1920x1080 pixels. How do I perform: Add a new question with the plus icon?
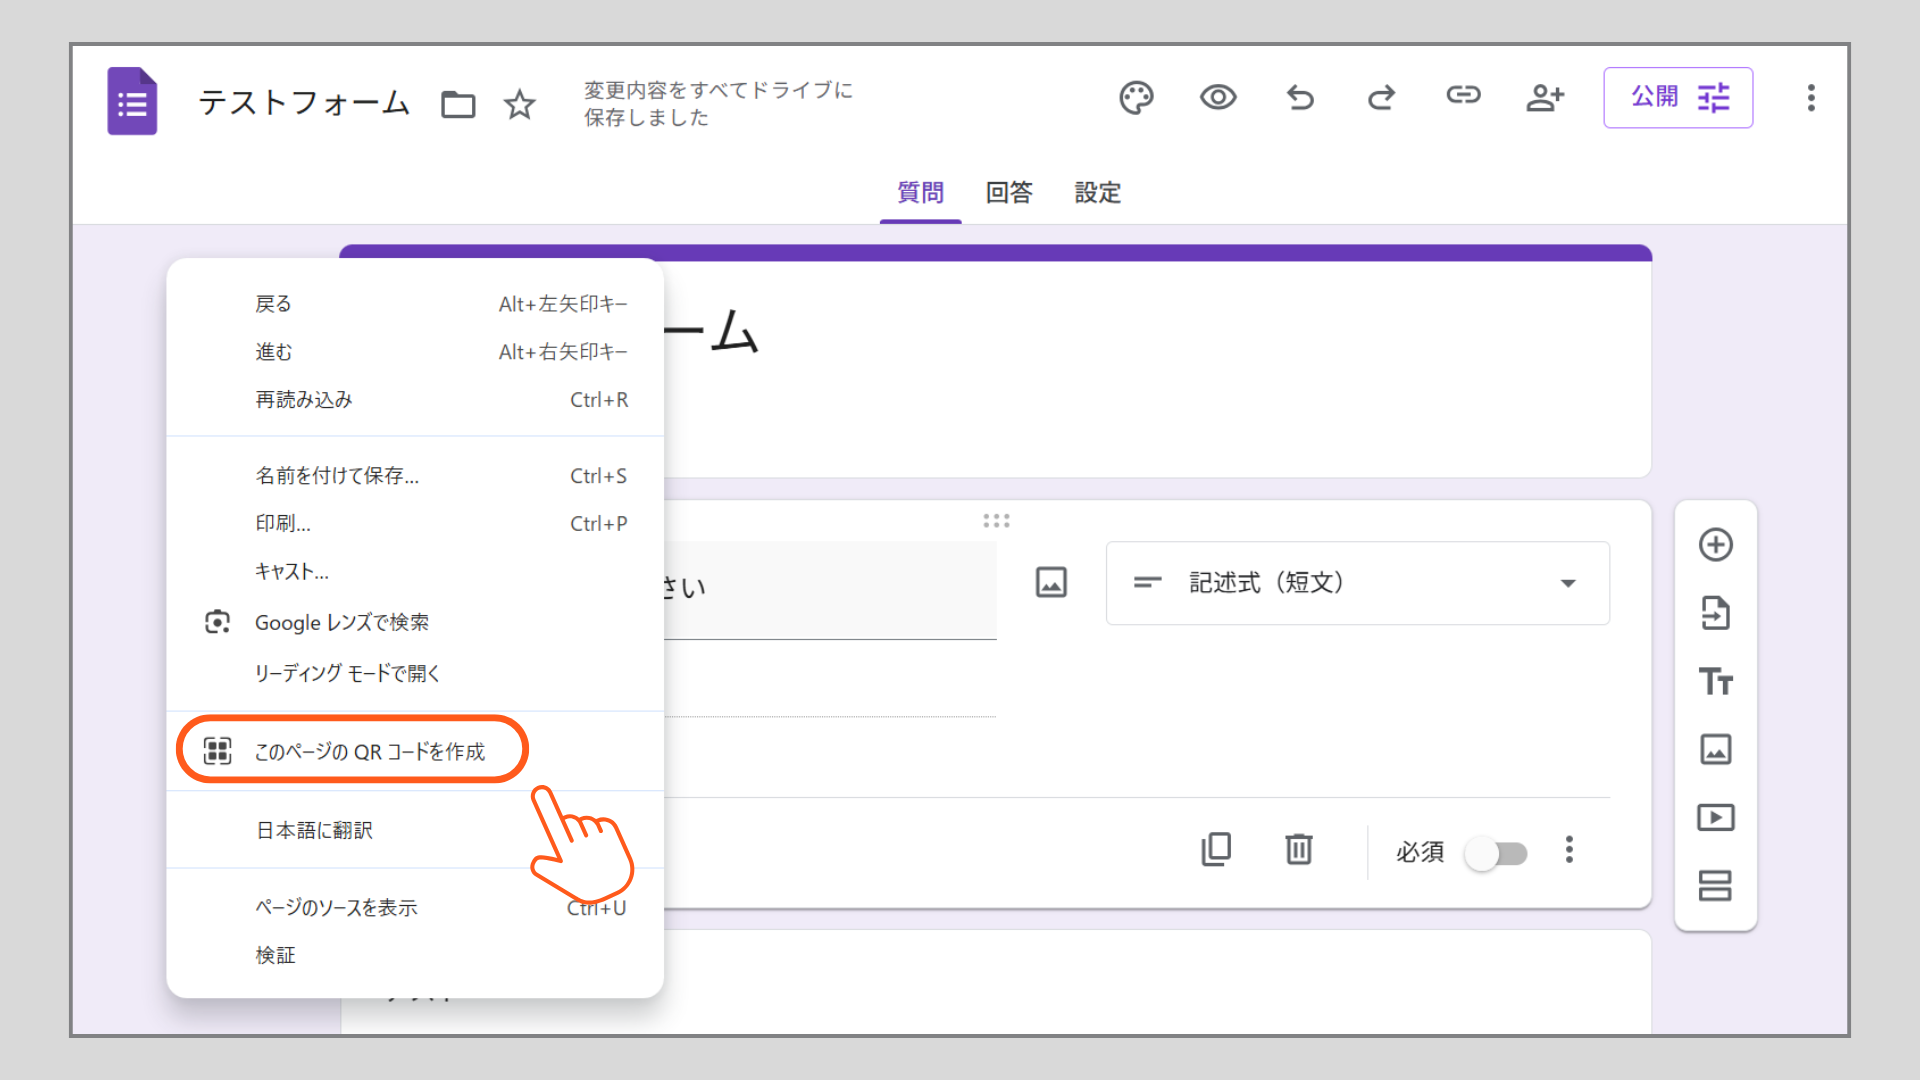click(1716, 545)
